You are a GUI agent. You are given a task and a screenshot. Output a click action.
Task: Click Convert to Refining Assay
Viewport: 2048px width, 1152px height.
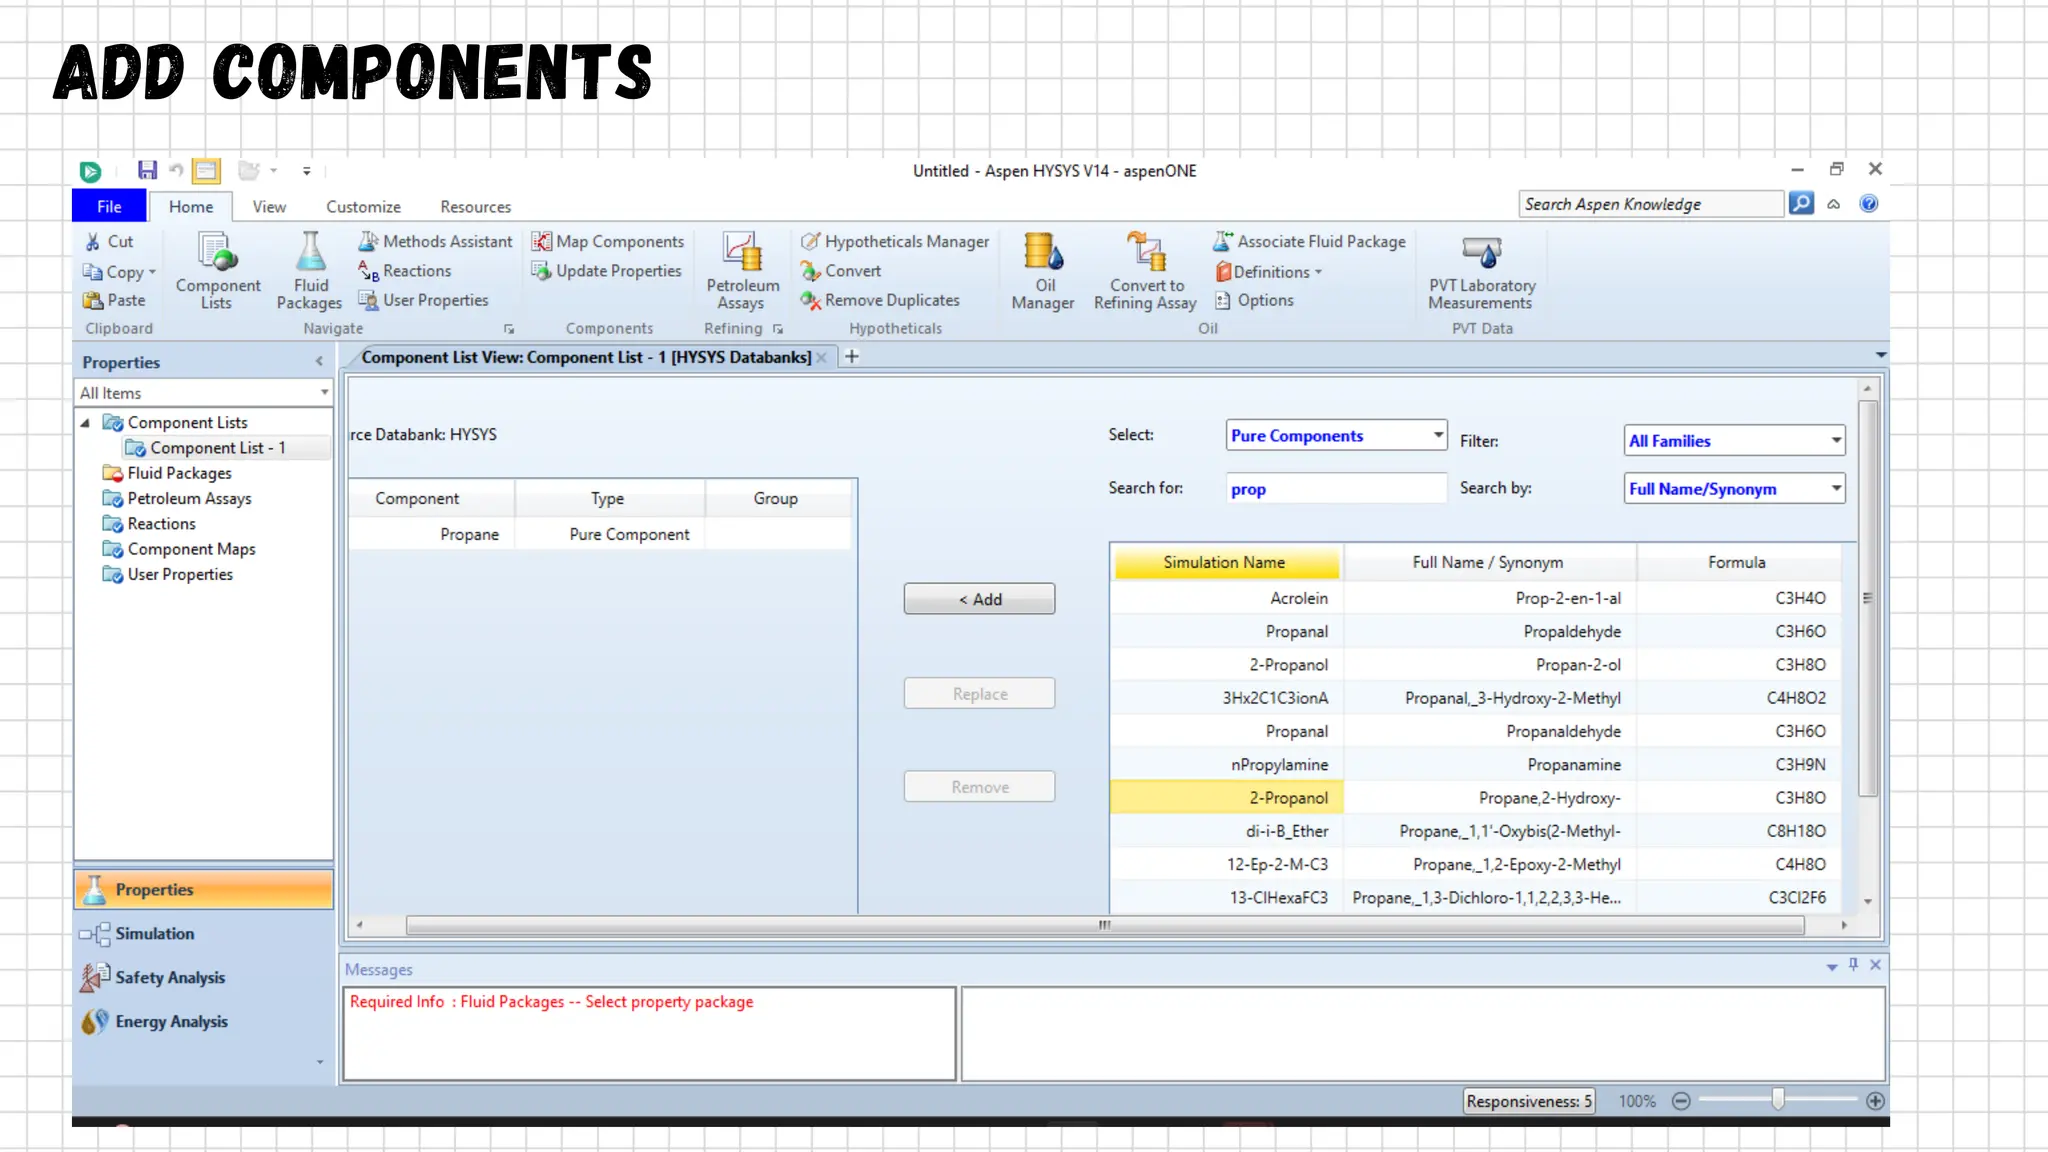point(1145,271)
